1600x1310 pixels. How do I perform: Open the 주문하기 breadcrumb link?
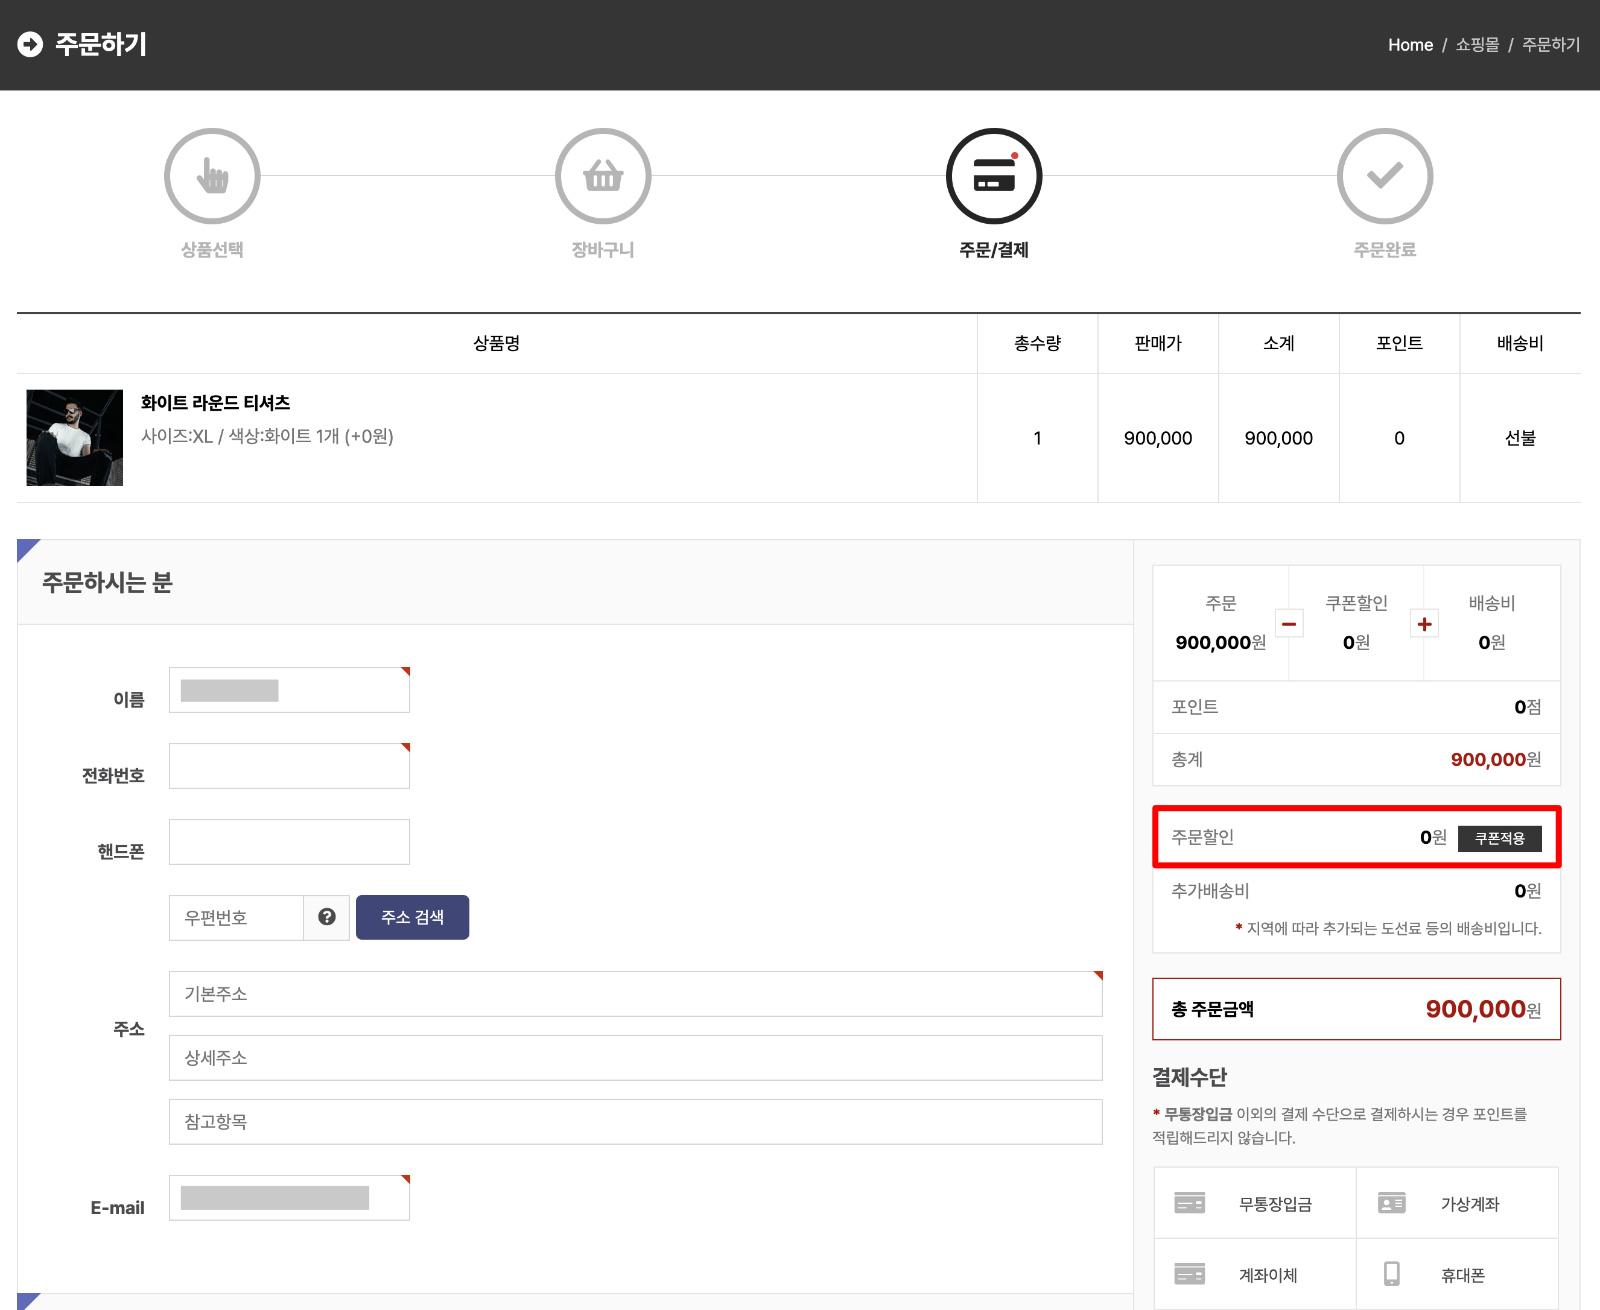point(1551,45)
